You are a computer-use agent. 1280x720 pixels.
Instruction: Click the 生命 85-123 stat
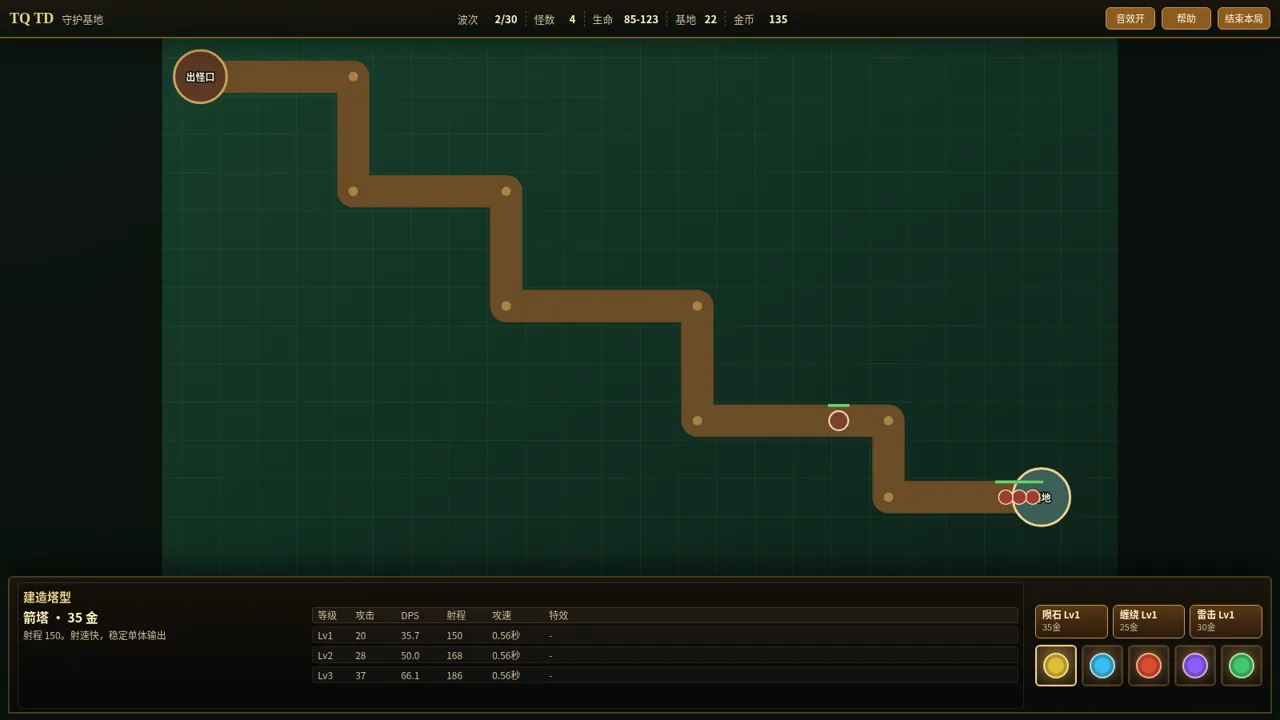point(625,20)
